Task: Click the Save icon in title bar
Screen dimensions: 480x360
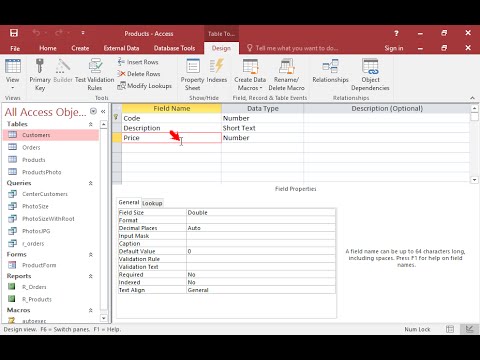Action: (x=14, y=33)
